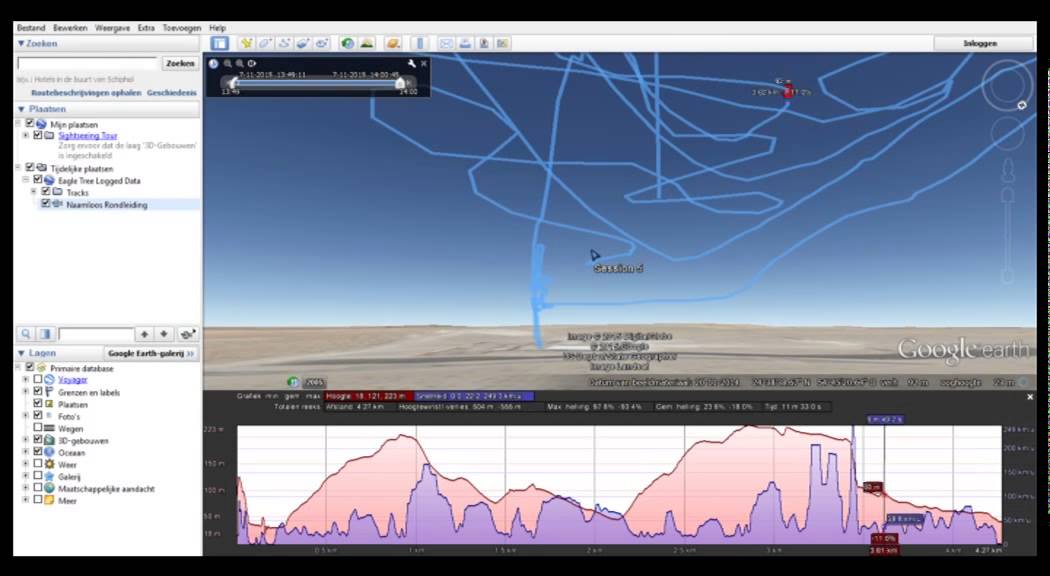Collapse the Tracks folder node

33,192
